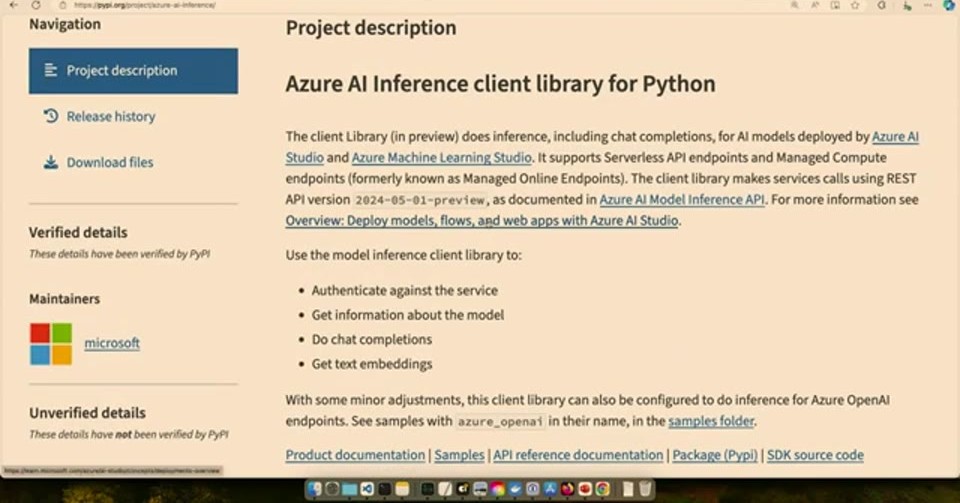This screenshot has height=503, width=960.
Task: Open Docker from the dock
Action: [515, 488]
